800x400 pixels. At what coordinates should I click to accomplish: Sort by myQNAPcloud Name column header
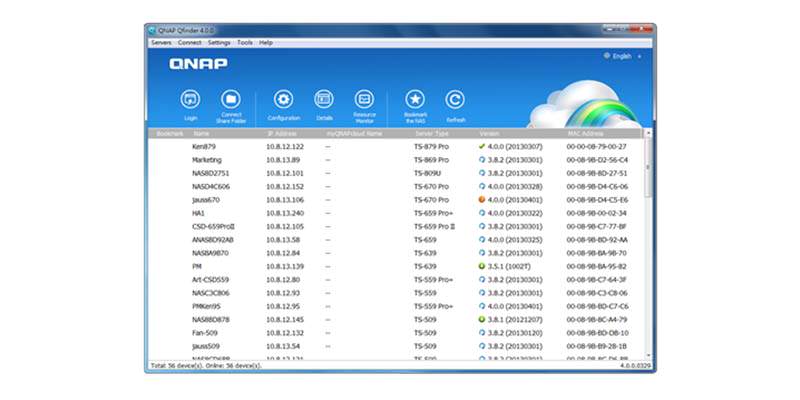[354, 134]
